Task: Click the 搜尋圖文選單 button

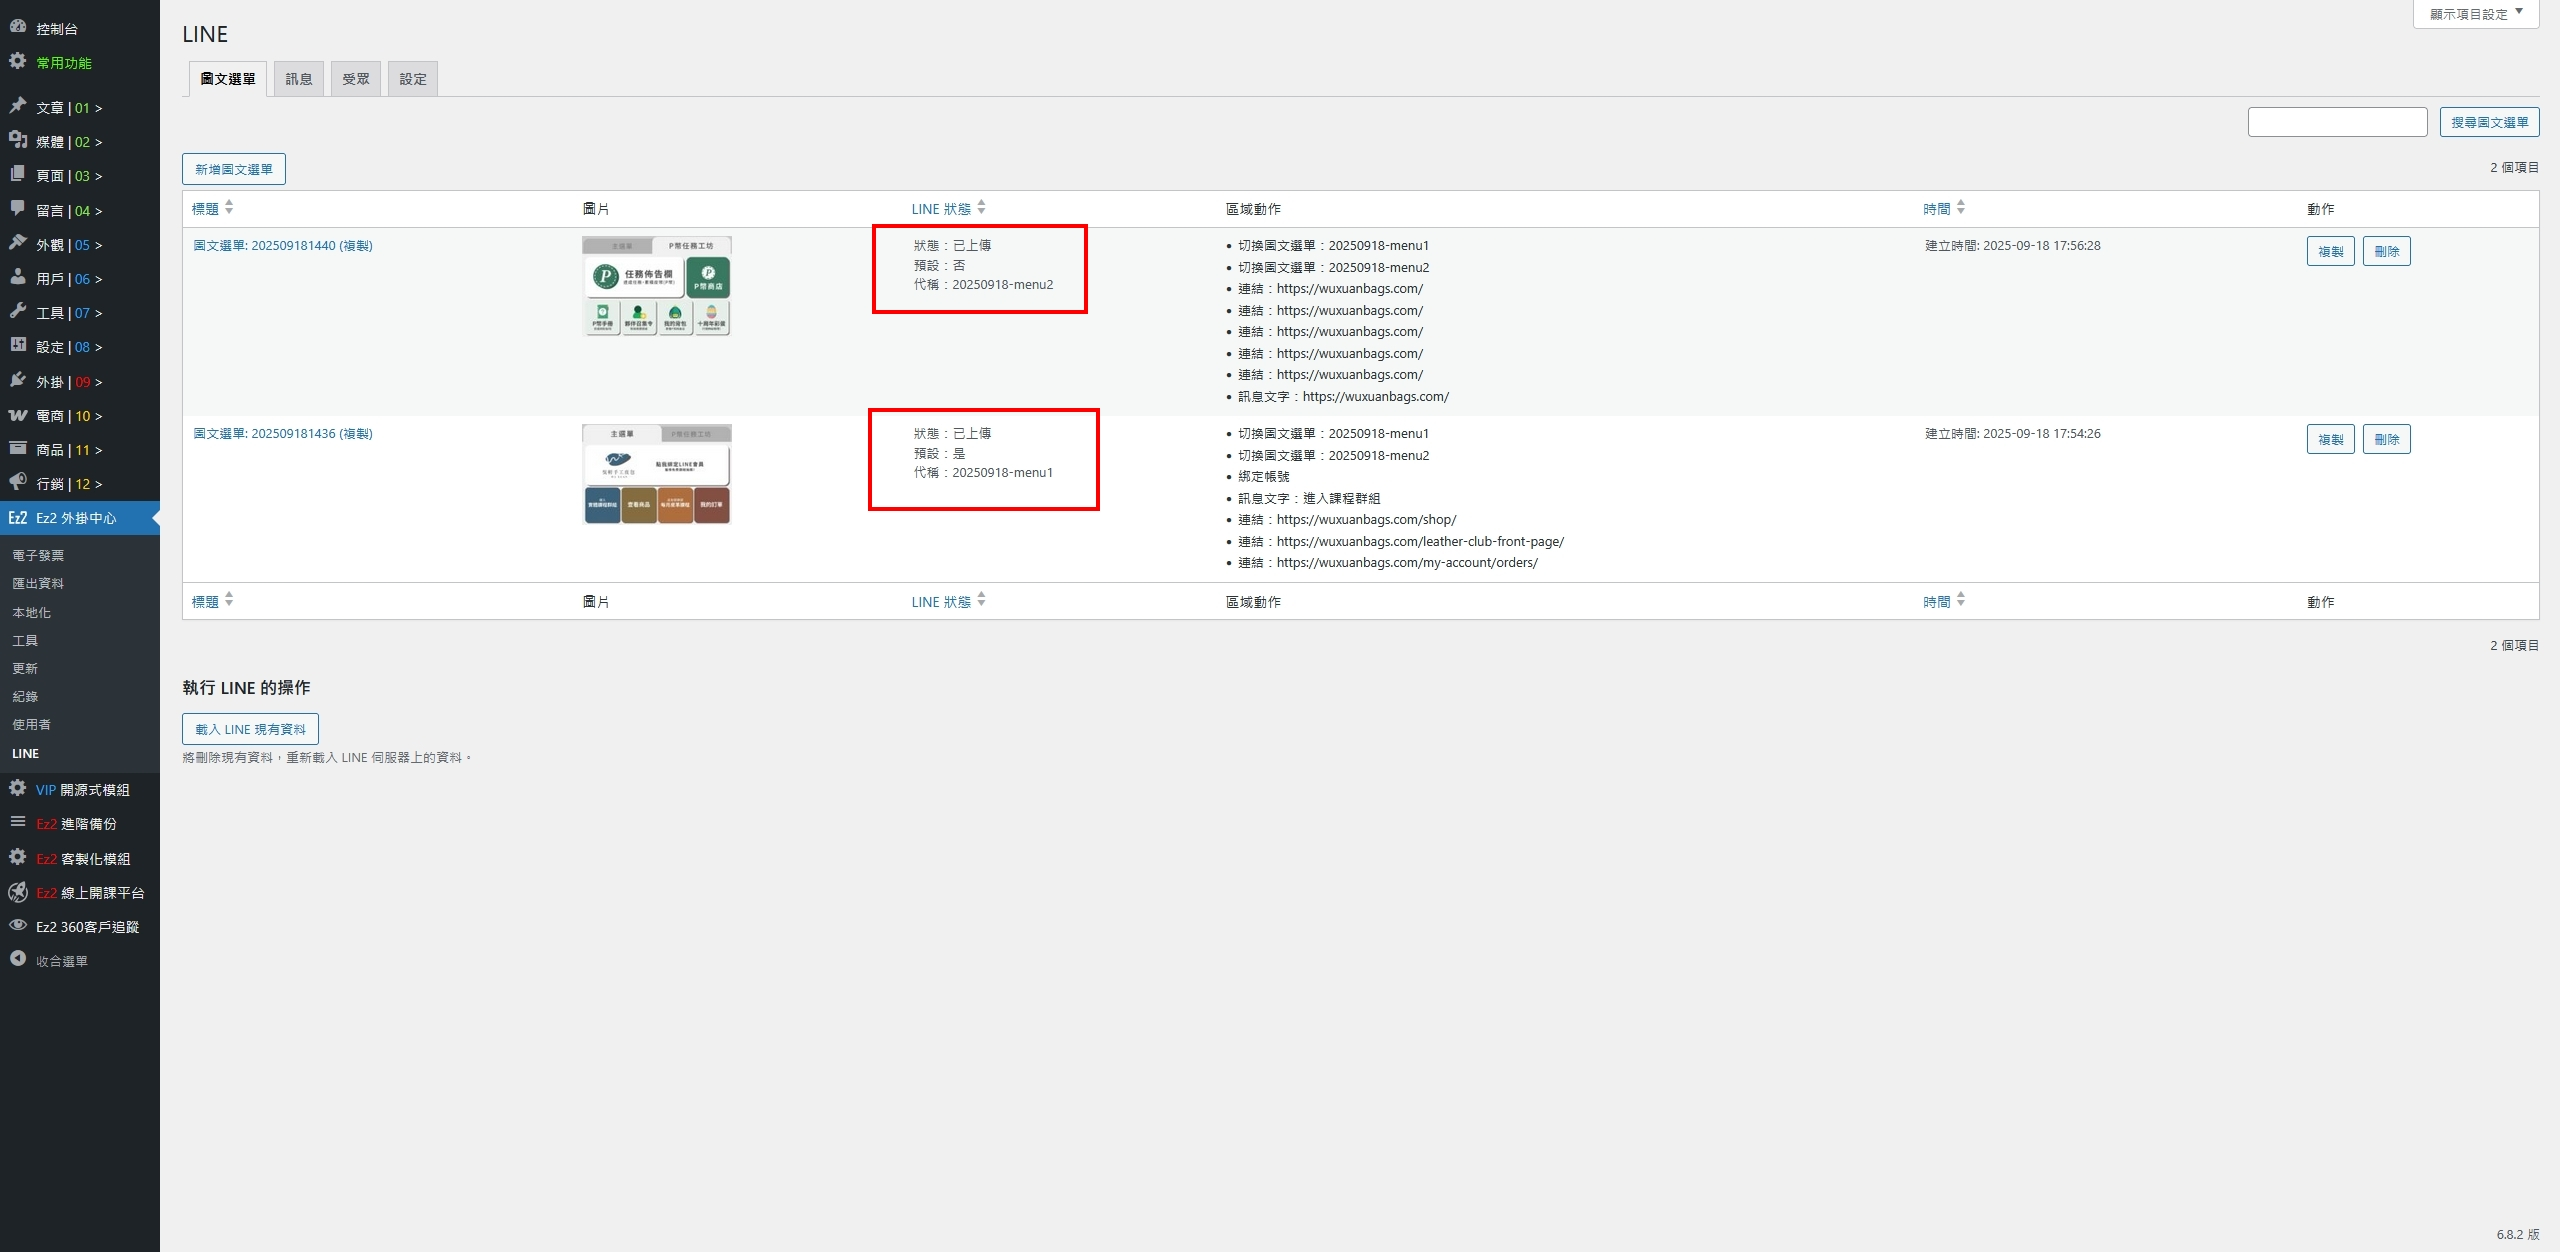Action: 2489,122
